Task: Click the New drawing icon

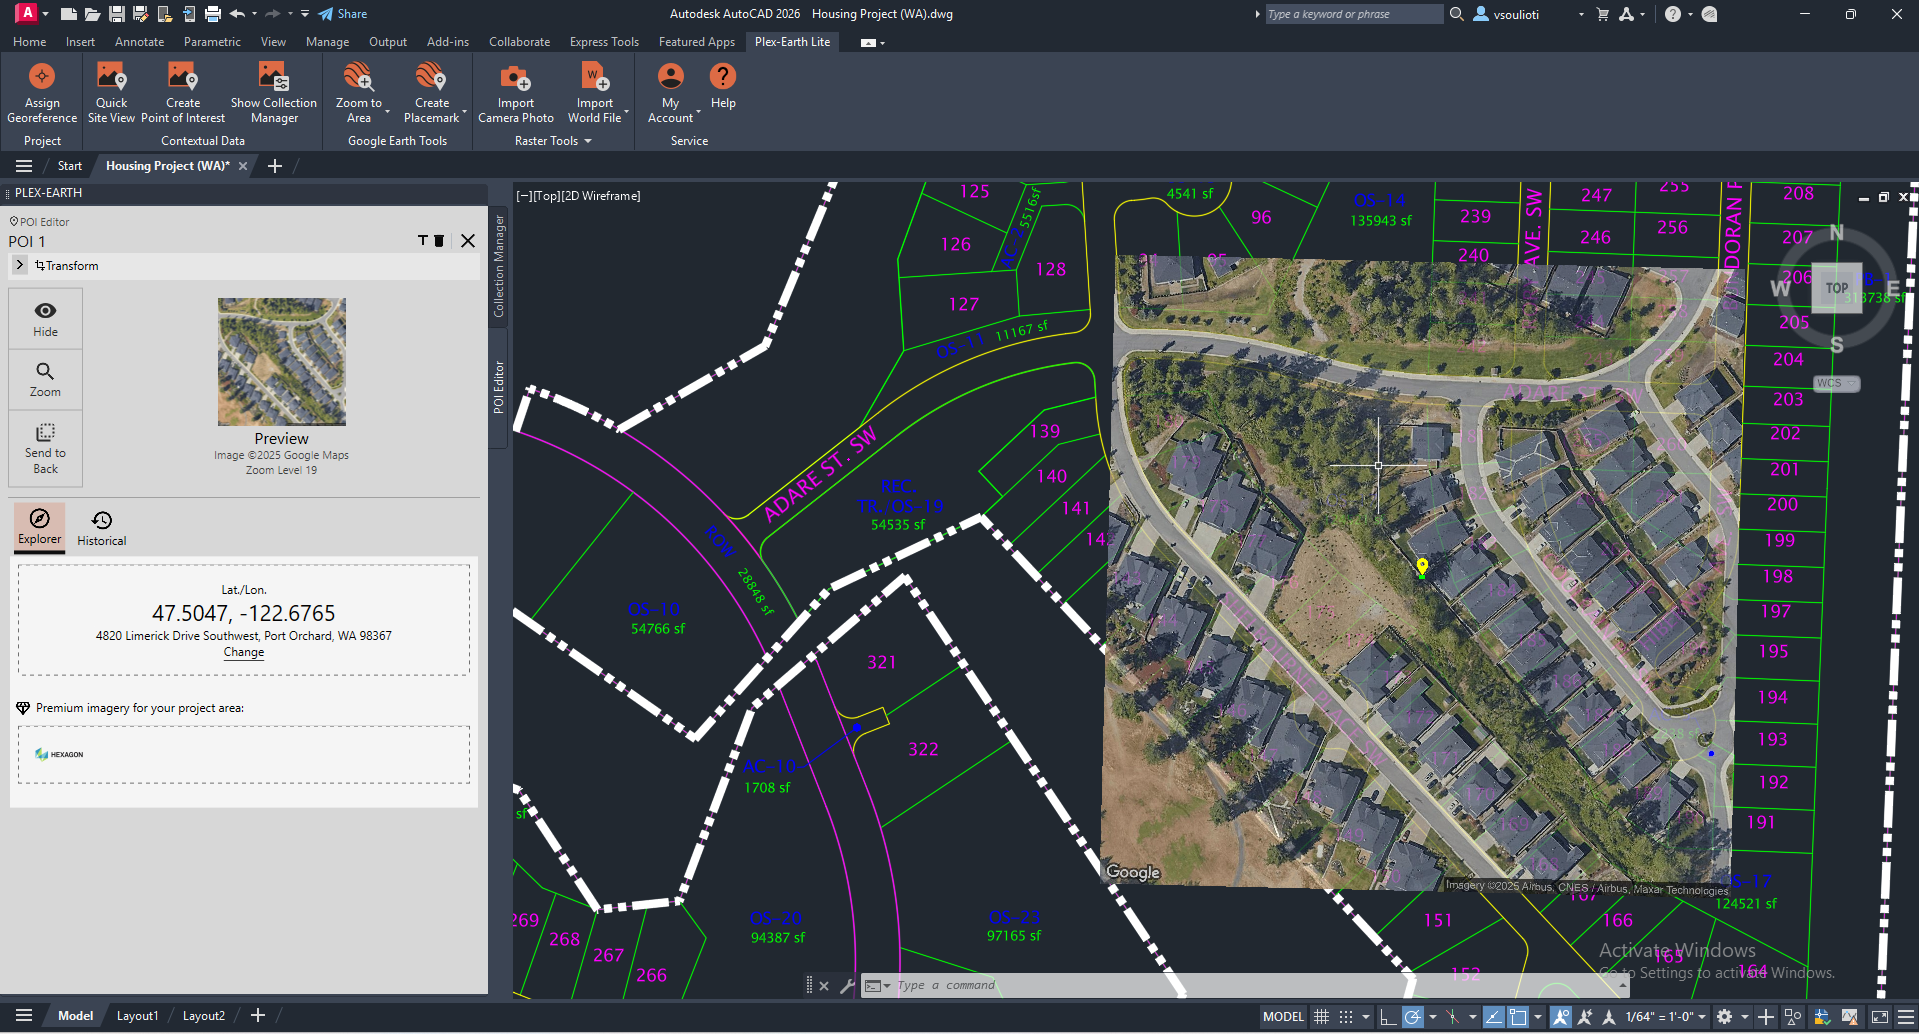Action: click(x=68, y=14)
